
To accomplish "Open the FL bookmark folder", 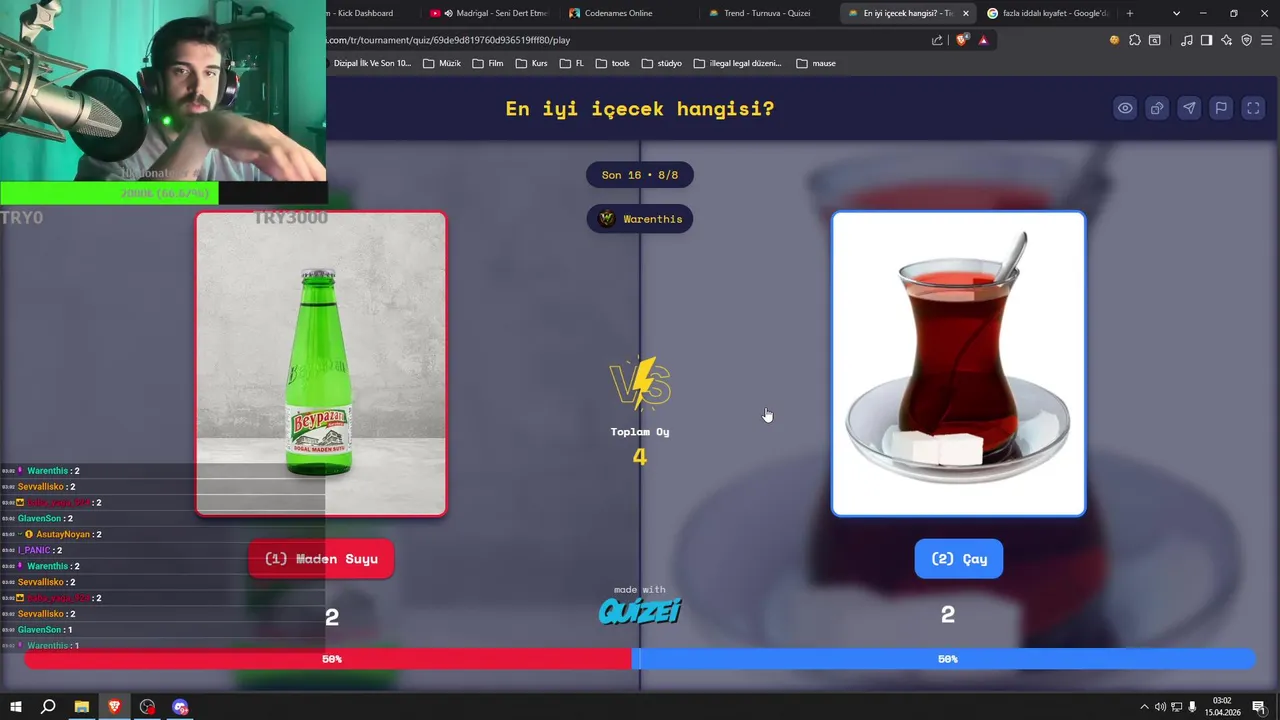I will click(572, 63).
